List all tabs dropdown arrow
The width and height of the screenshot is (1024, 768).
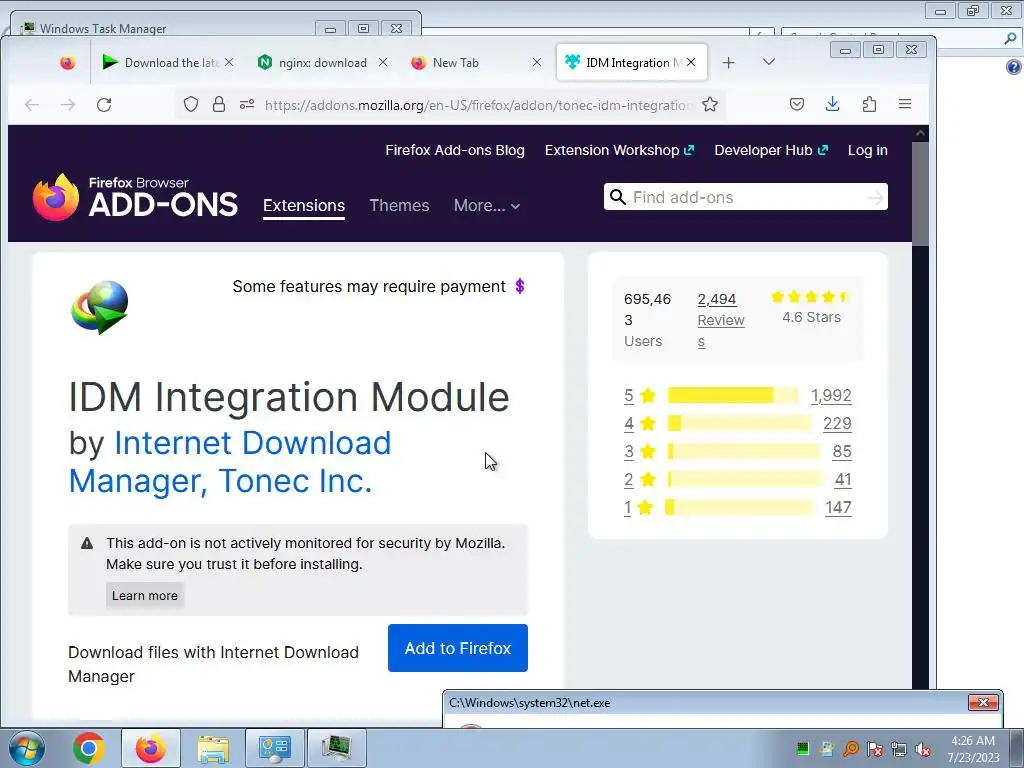769,62
